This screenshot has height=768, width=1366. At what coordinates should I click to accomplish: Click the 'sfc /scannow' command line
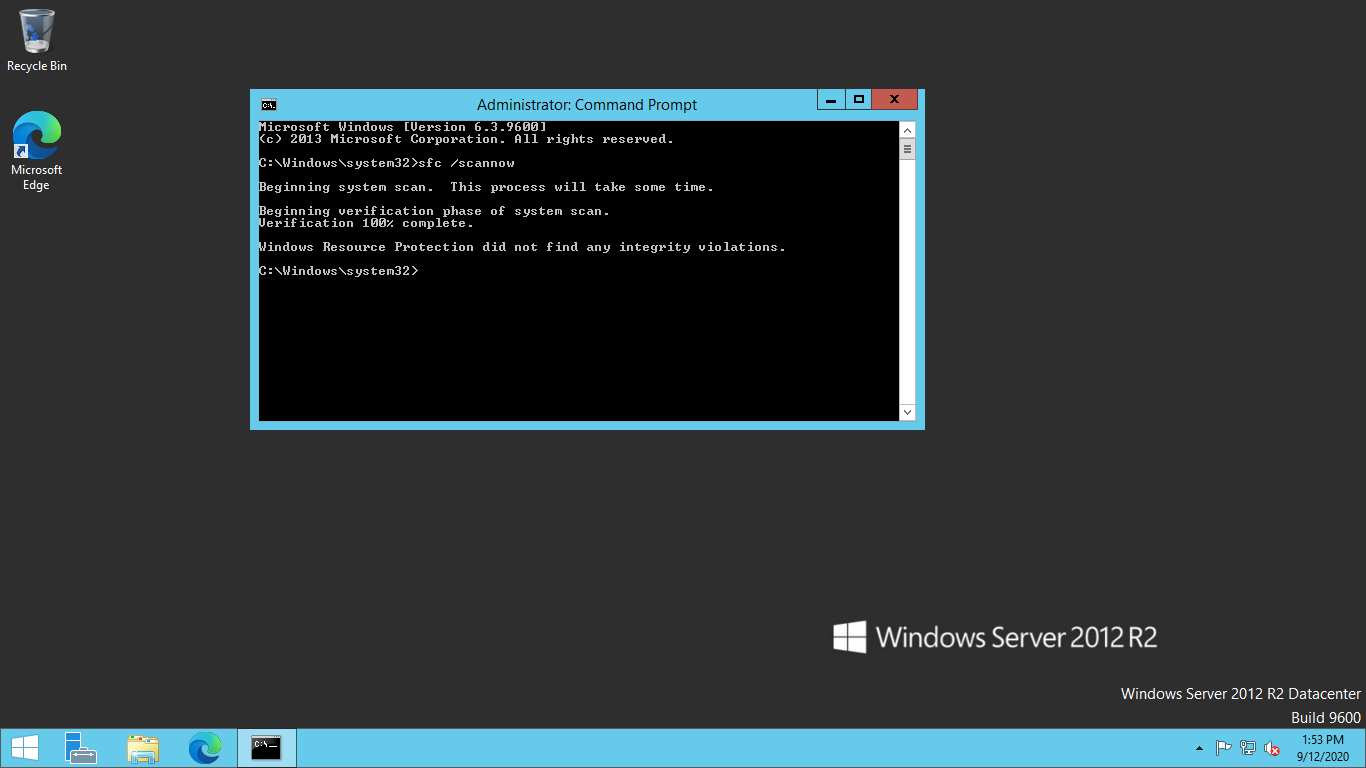tap(387, 163)
